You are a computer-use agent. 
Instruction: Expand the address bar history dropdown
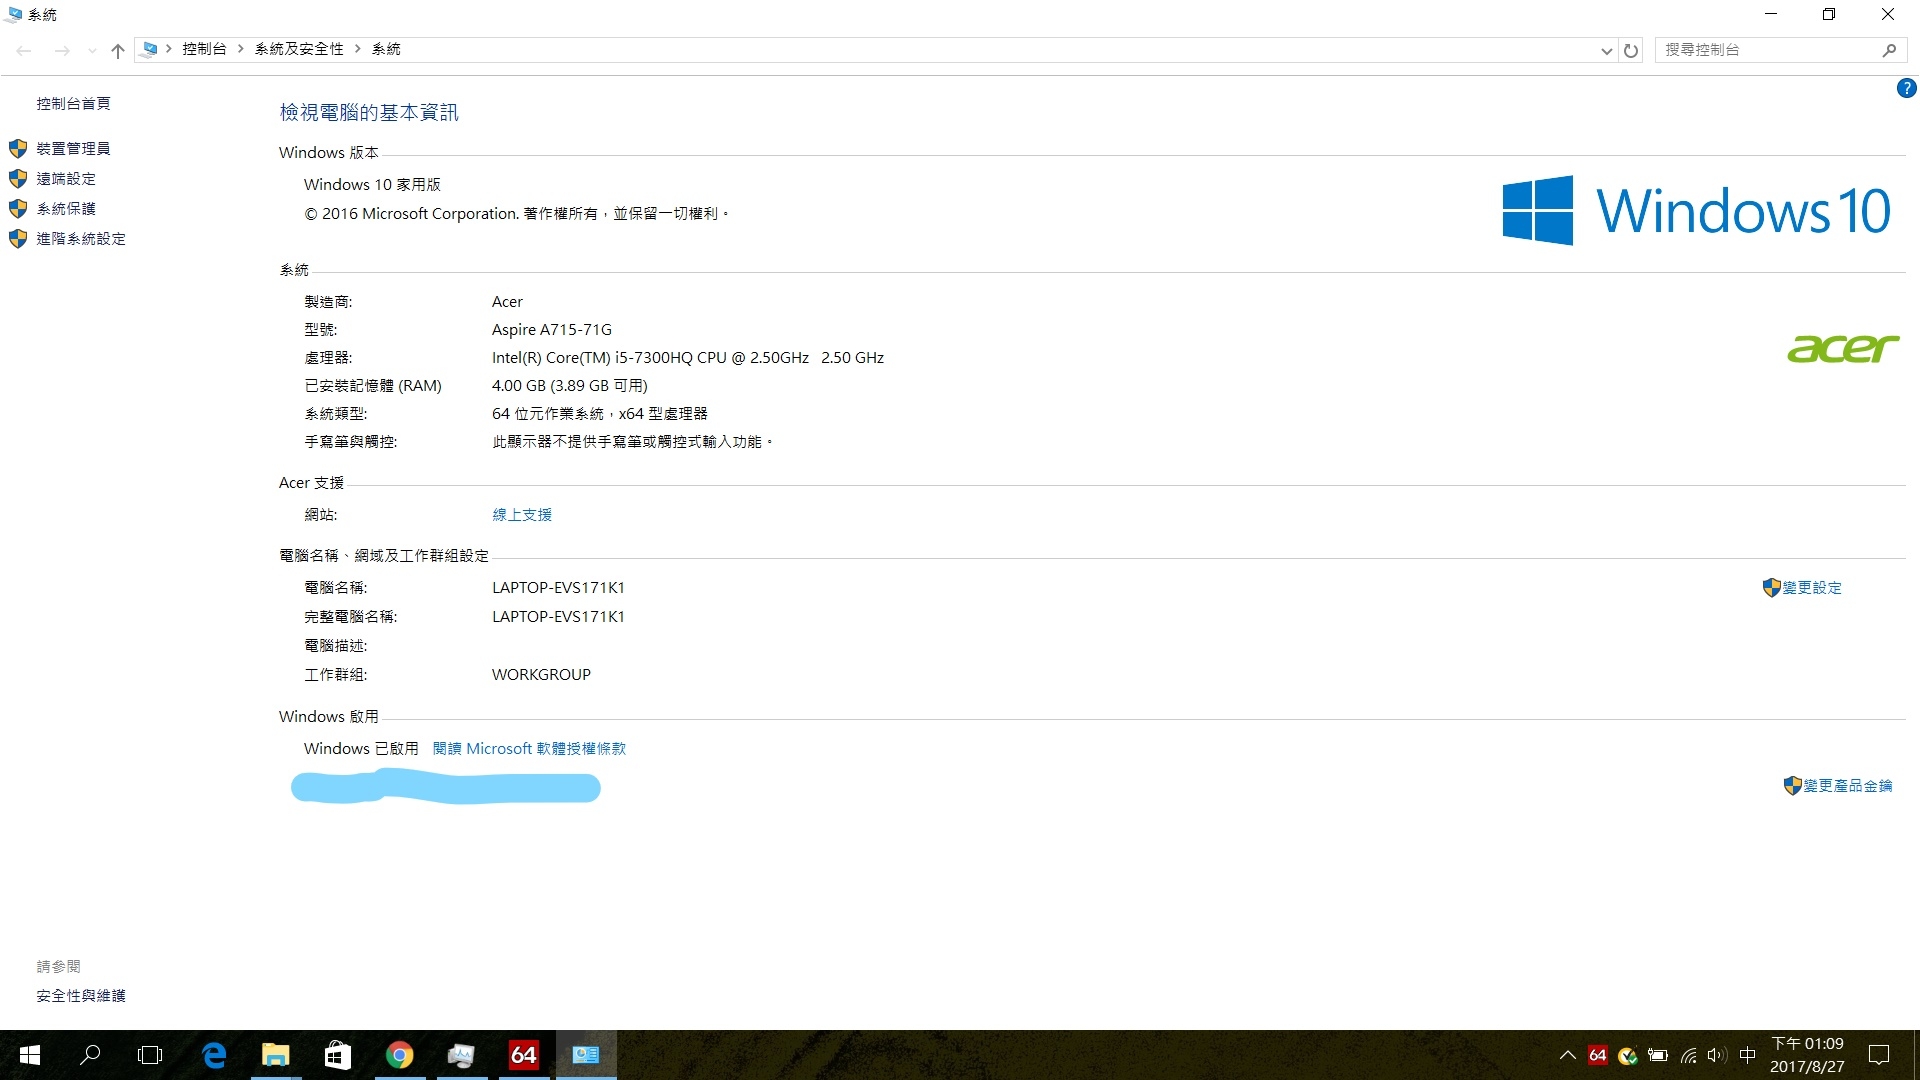tap(1606, 50)
